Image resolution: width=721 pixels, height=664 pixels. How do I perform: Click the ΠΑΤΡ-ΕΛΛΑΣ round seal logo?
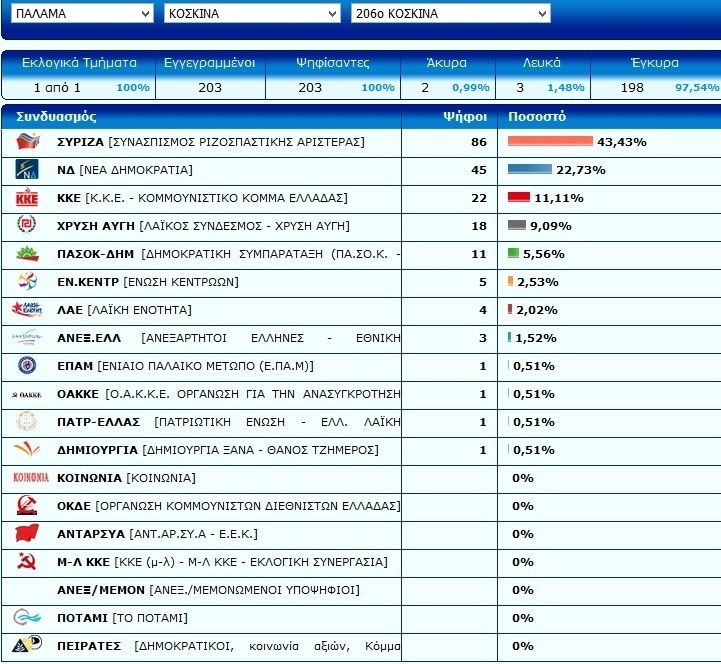click(x=27, y=421)
